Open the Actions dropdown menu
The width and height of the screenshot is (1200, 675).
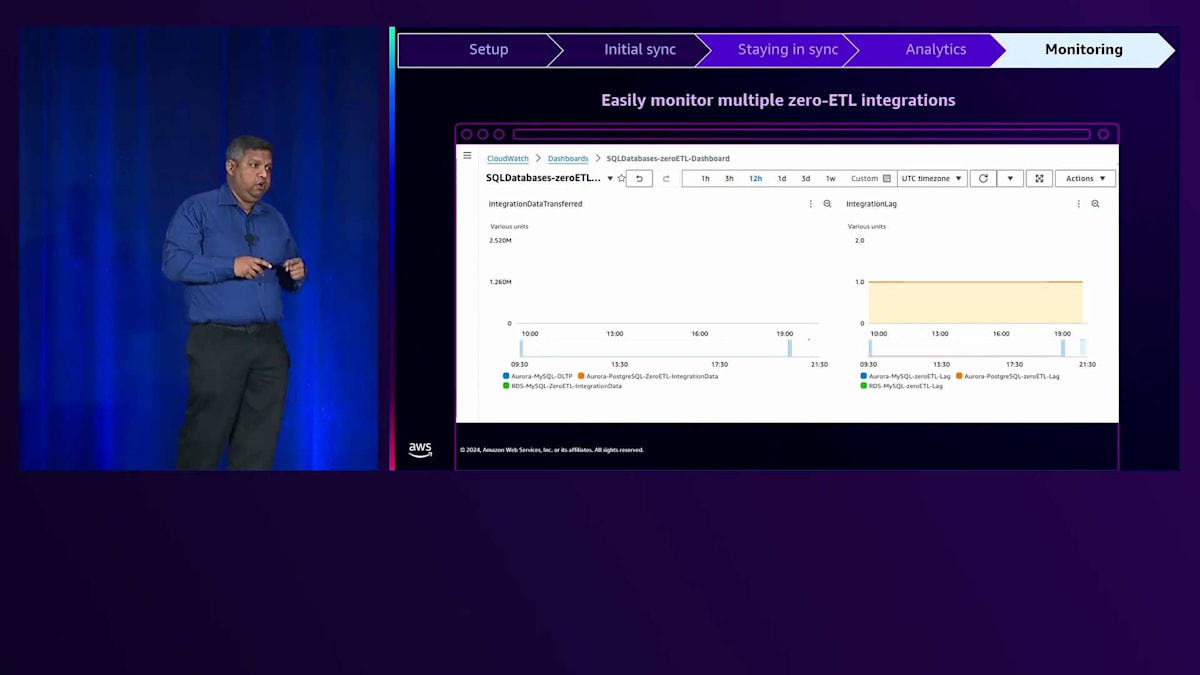[1085, 178]
